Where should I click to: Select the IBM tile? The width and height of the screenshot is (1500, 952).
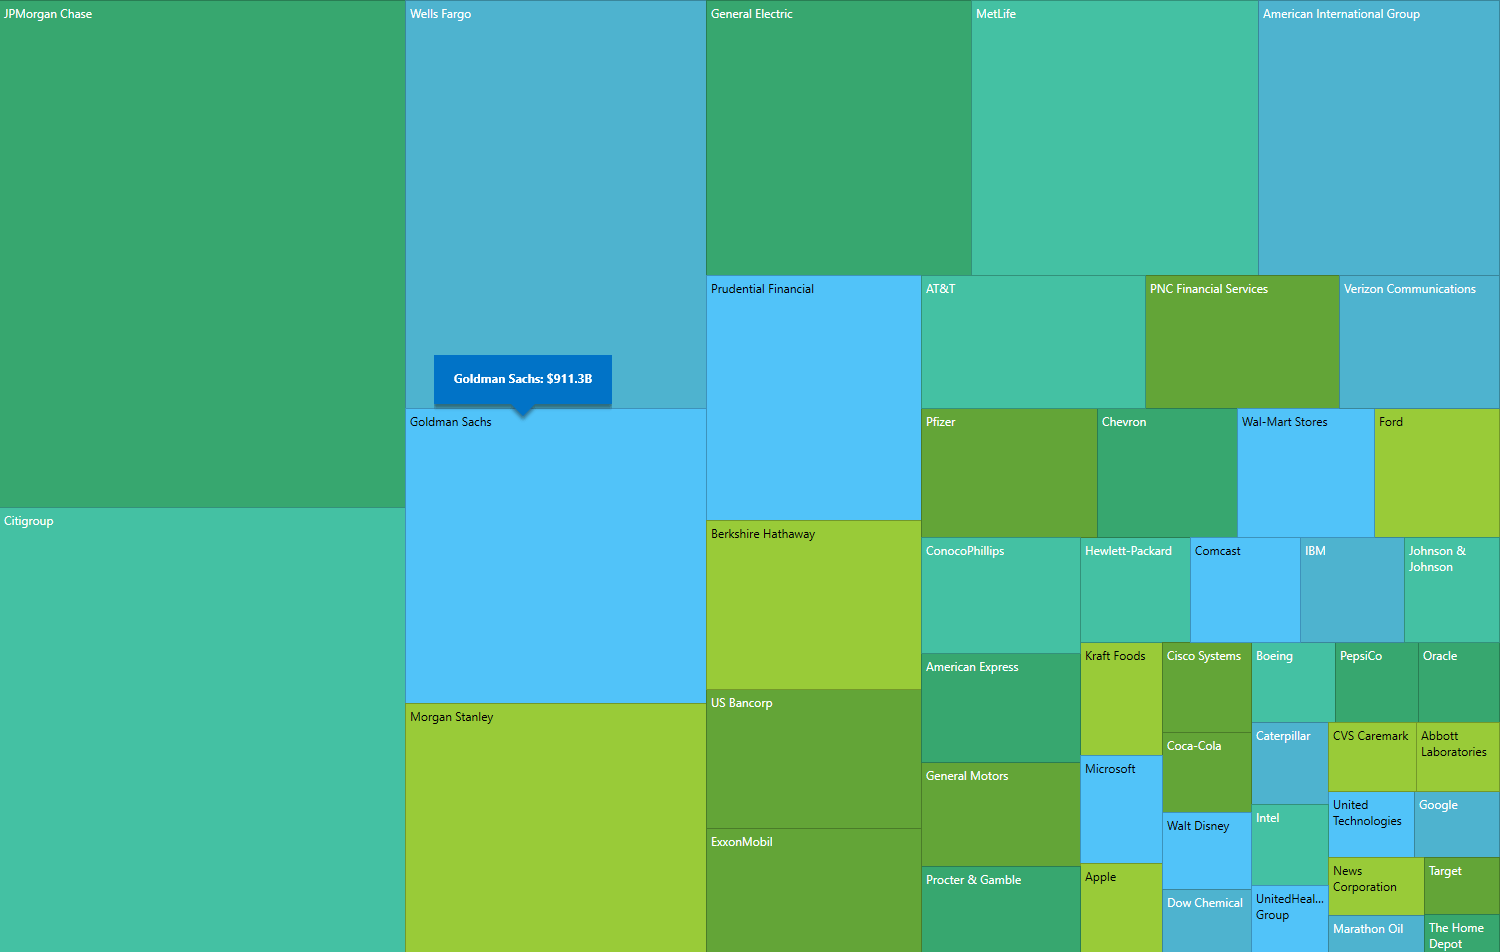click(1352, 590)
